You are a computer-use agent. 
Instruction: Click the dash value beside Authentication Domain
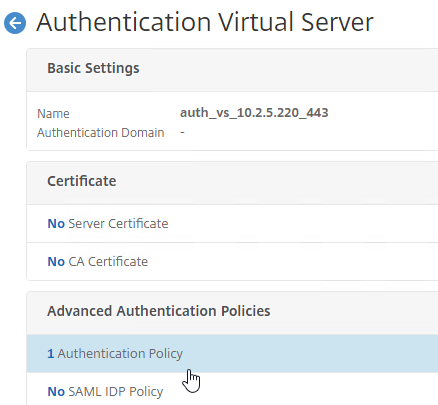[182, 132]
